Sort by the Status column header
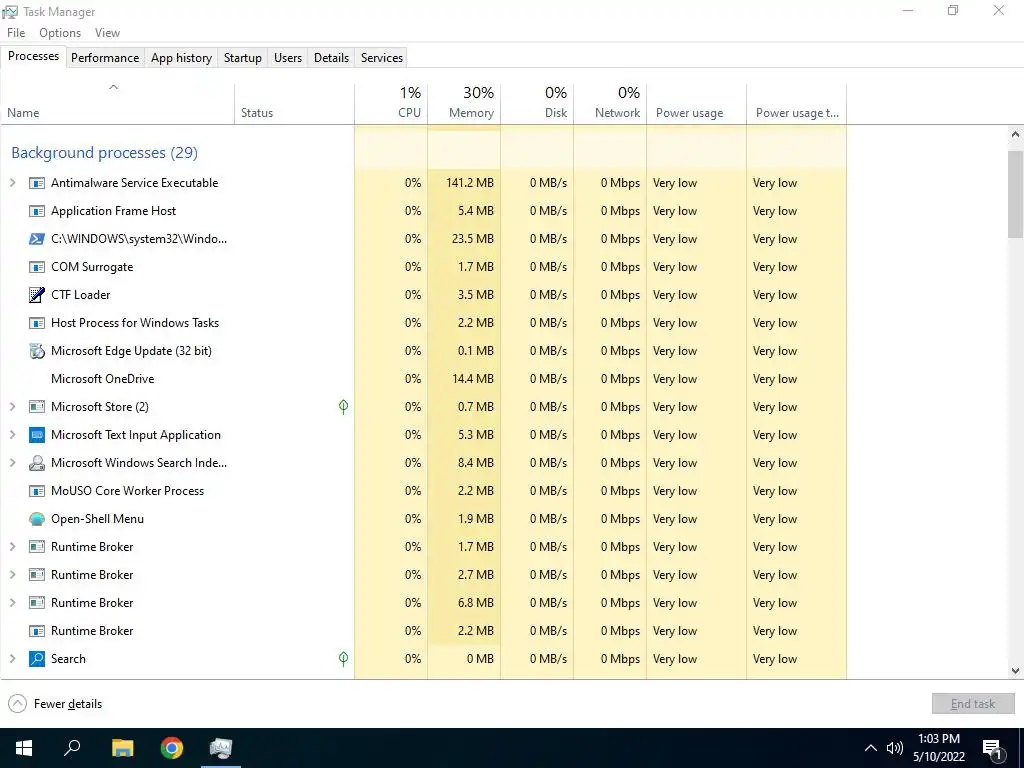 [x=295, y=103]
